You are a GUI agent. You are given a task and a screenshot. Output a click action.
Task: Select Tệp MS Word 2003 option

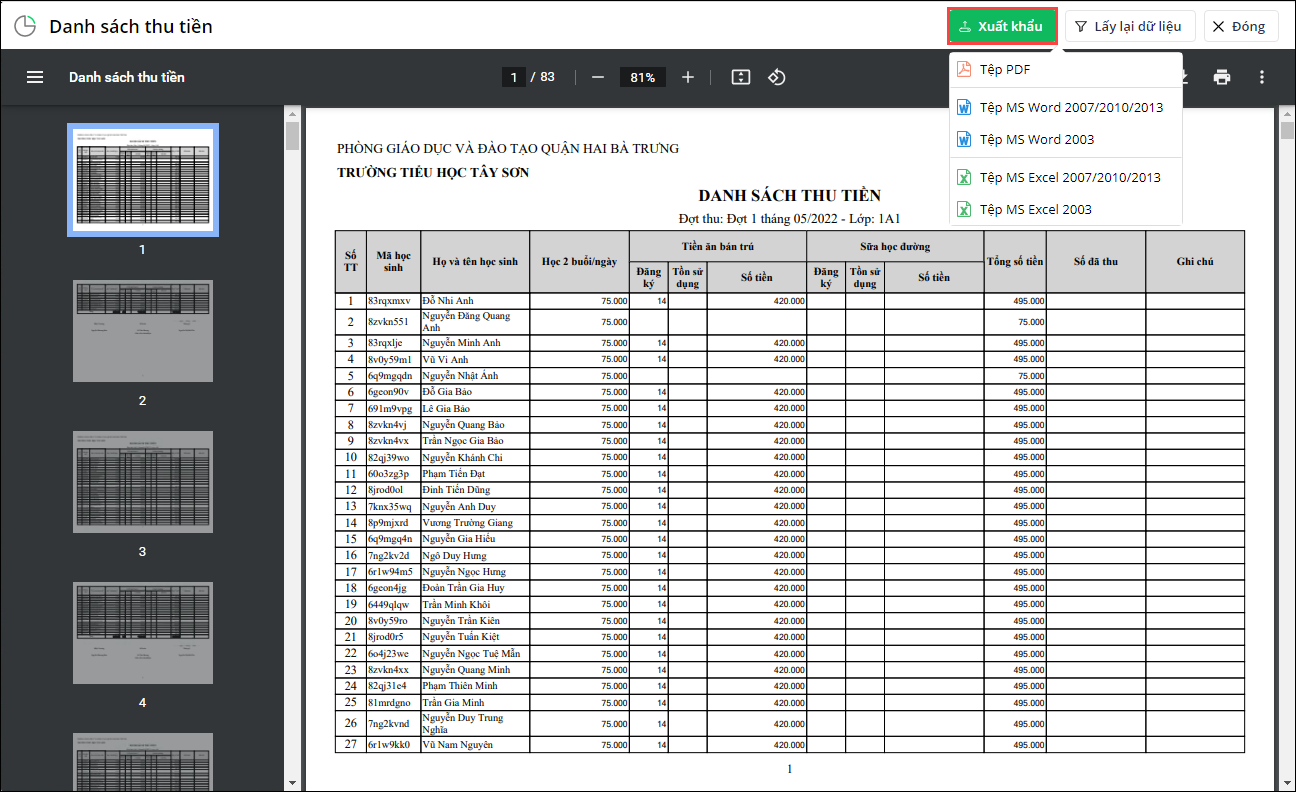tap(1036, 139)
